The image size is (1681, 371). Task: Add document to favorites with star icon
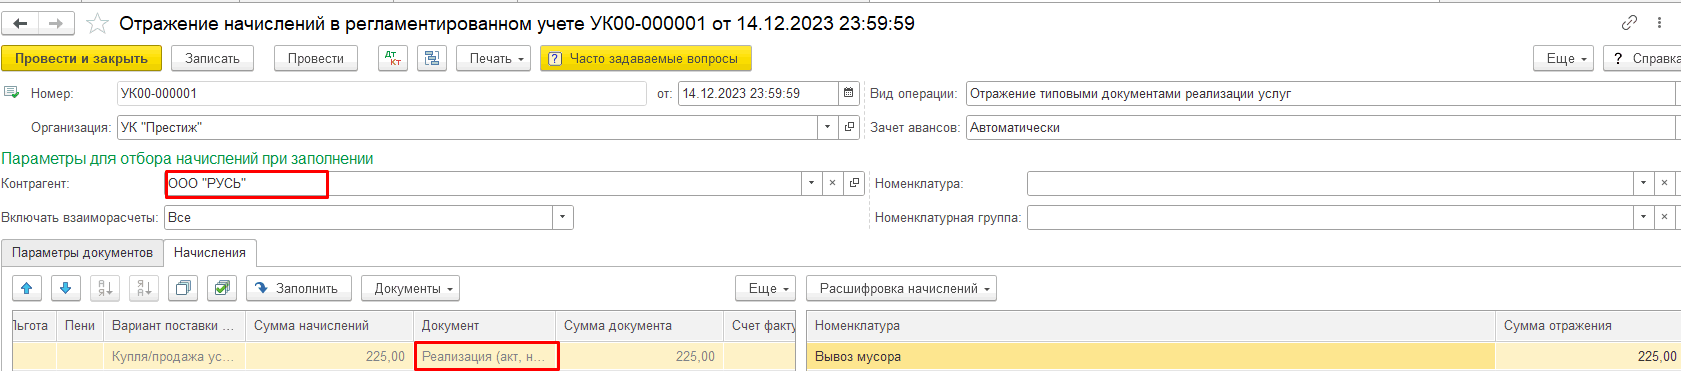point(97,23)
